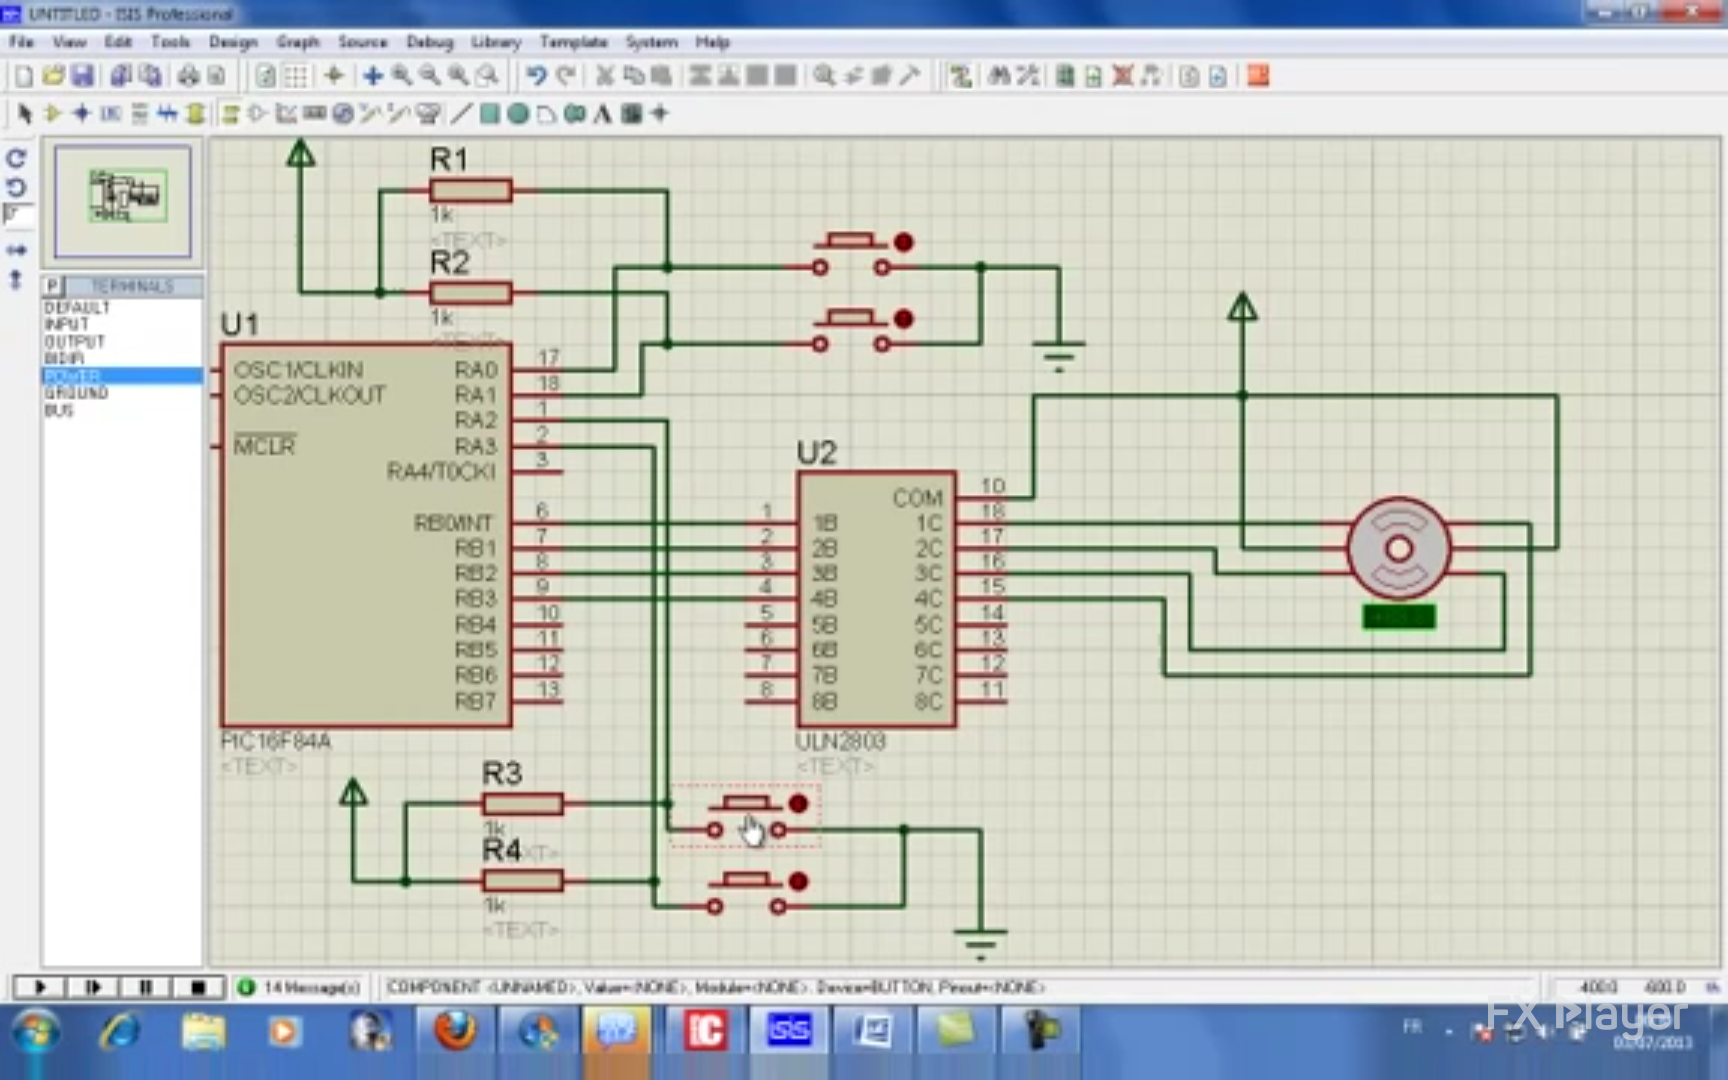Viewport: 1728px width, 1080px height.
Task: Open a design with the folder icon
Action: tap(53, 76)
